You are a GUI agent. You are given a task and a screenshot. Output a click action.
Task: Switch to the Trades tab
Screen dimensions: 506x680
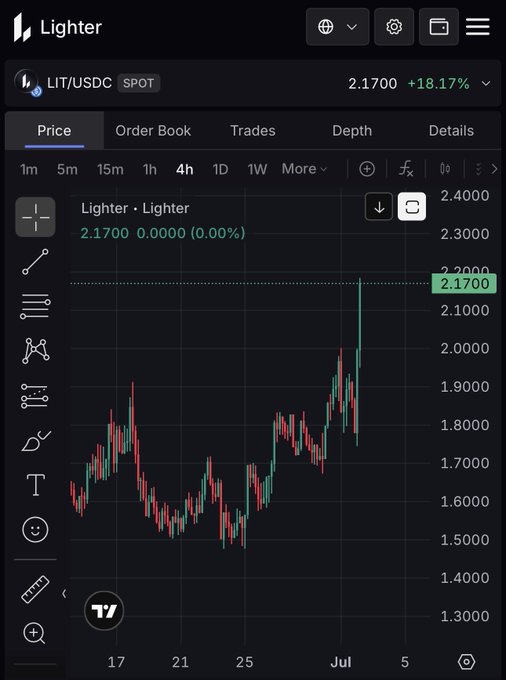pos(252,131)
